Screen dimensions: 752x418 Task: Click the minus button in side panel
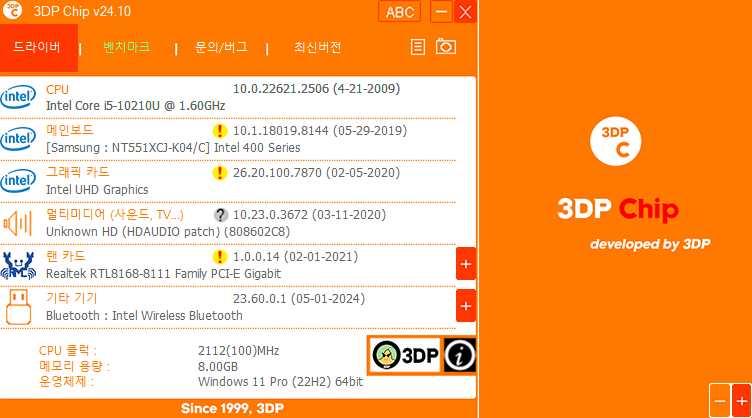720,401
